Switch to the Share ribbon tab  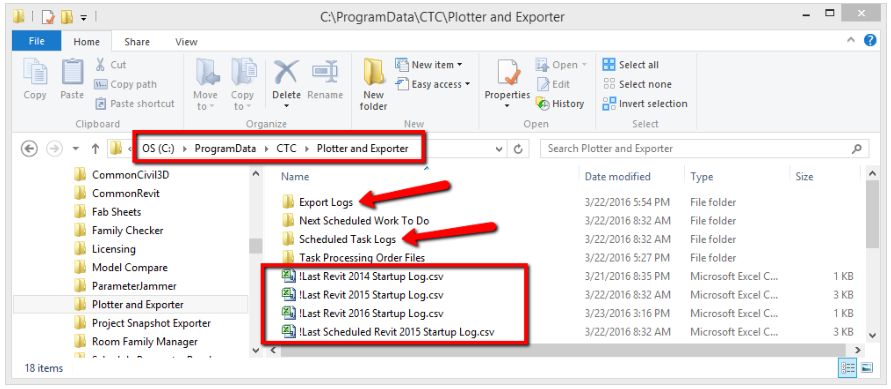point(137,41)
